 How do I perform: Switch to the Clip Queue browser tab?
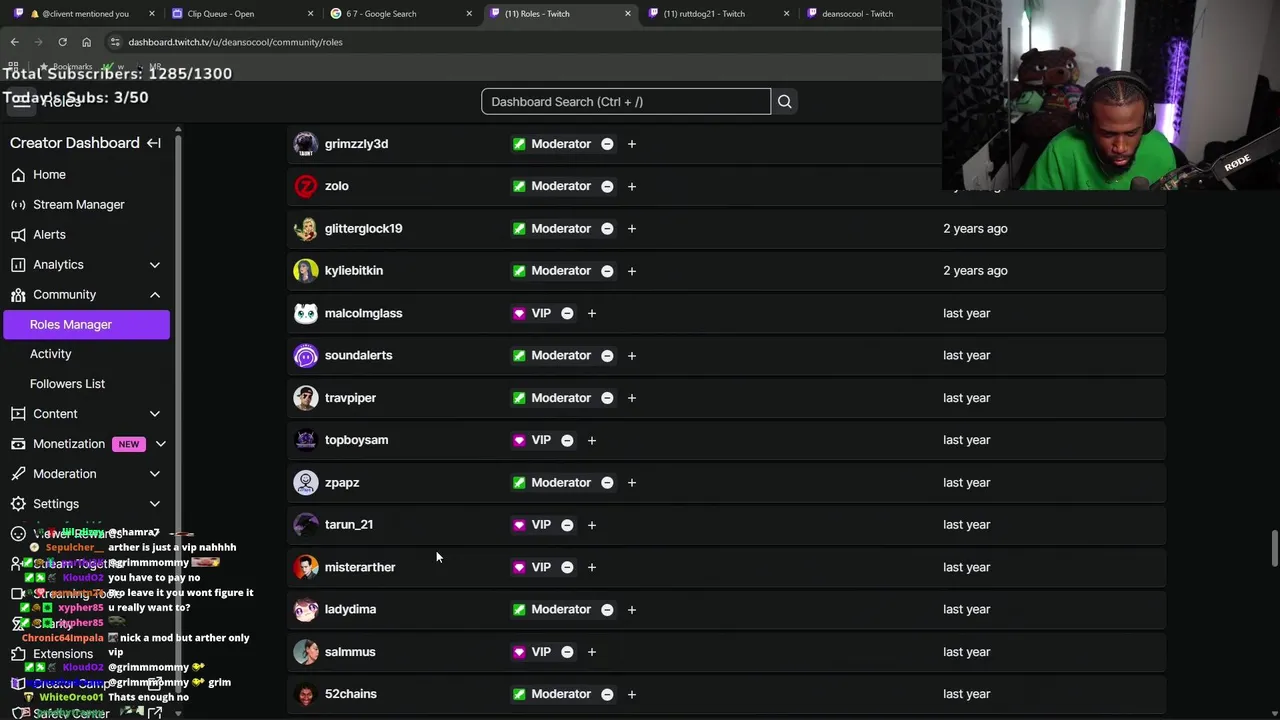coord(221,14)
